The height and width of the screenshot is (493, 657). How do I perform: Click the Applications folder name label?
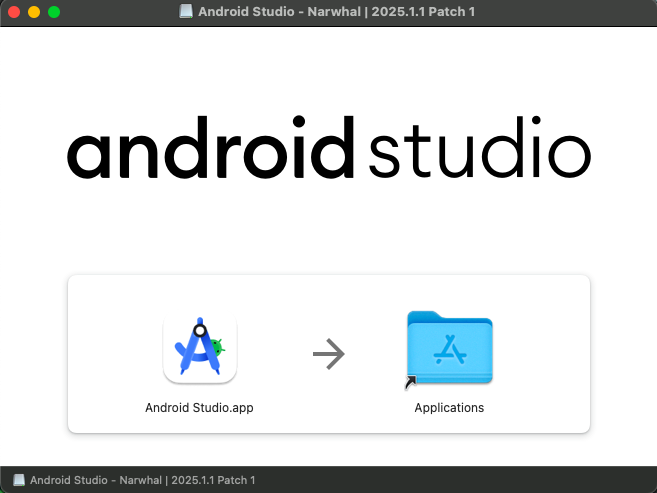click(449, 408)
